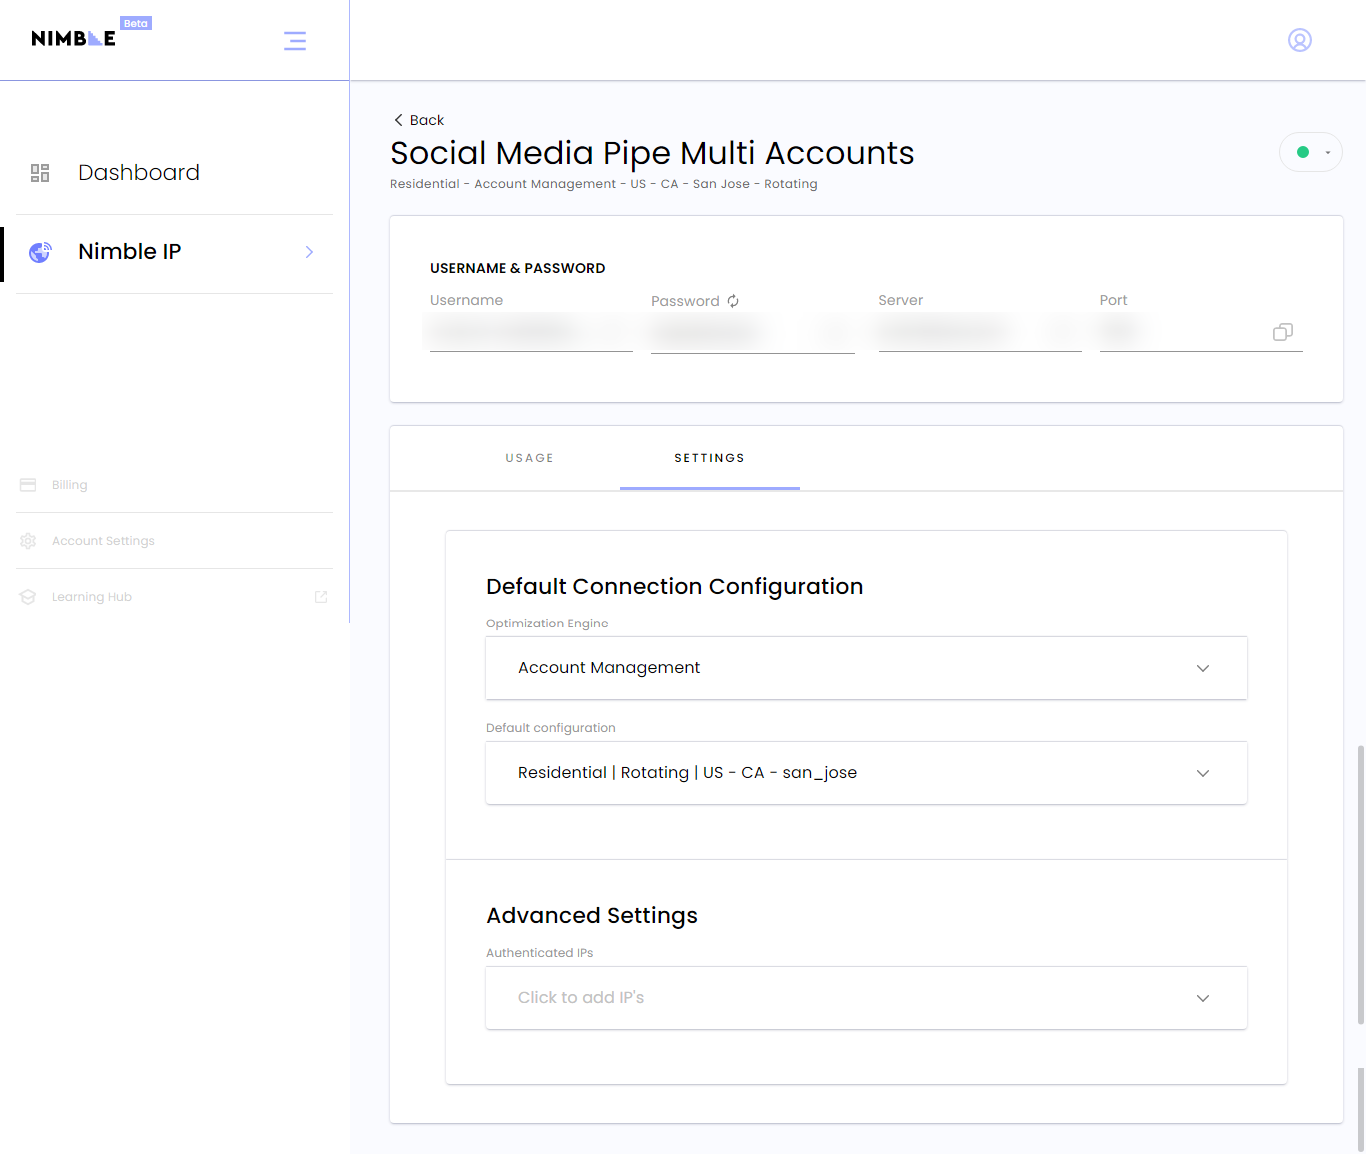Open Learning Hub external link icon

coord(321,597)
